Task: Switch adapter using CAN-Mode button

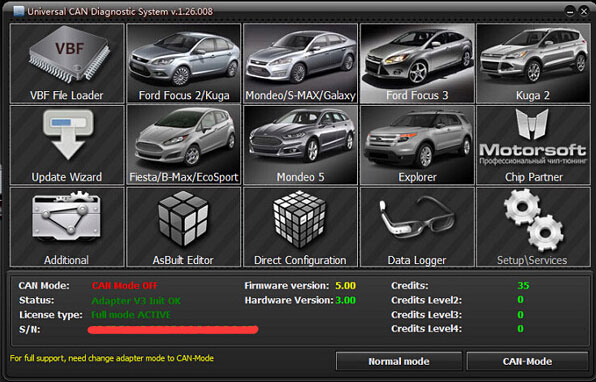Action: (x=527, y=361)
